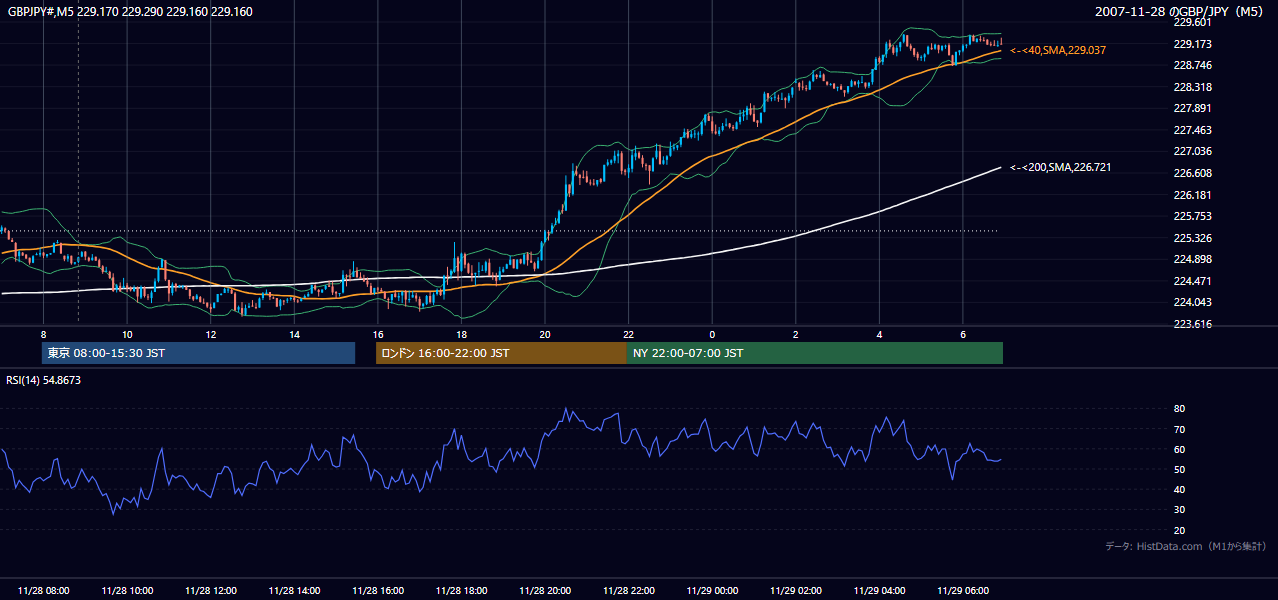Viewport: 1278px width, 600px height.
Task: Select the London session bar 16:00-22:00 JST
Action: (x=501, y=353)
